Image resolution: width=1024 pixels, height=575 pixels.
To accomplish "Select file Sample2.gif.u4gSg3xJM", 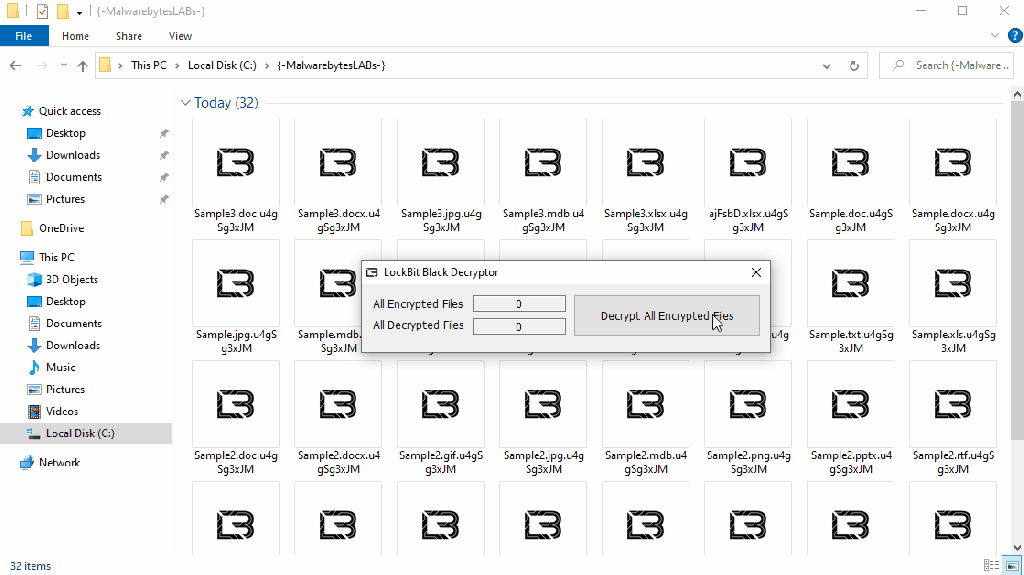I will pos(441,418).
